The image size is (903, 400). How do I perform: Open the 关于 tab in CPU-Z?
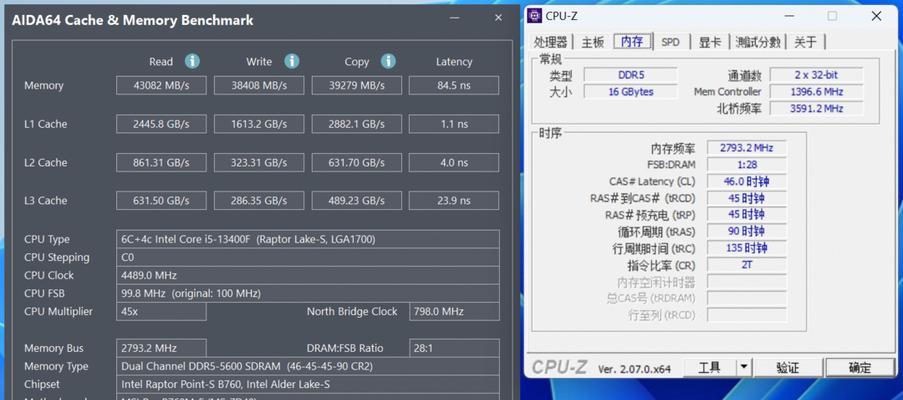[806, 42]
